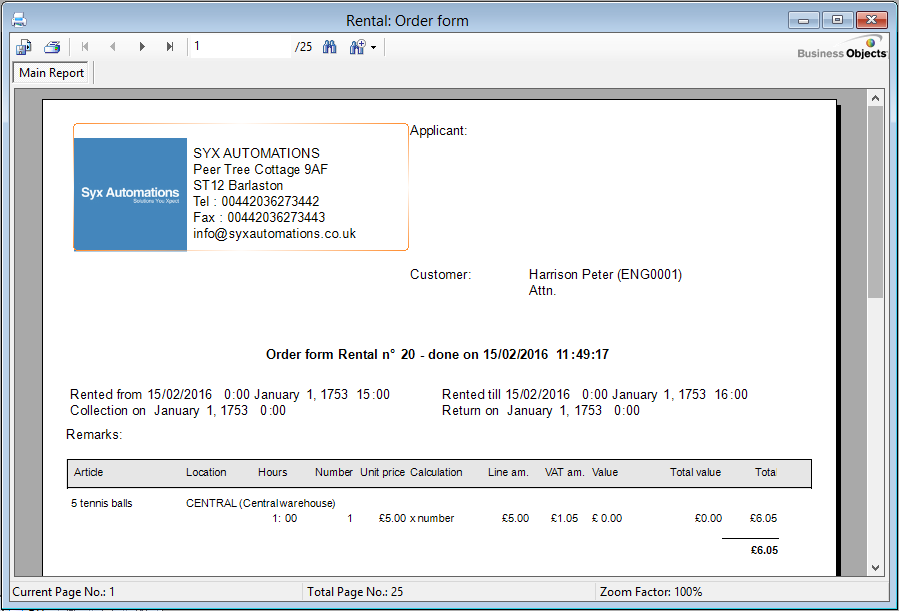Click the Zoom binoculars icon
This screenshot has width=899, height=611.
(357, 47)
